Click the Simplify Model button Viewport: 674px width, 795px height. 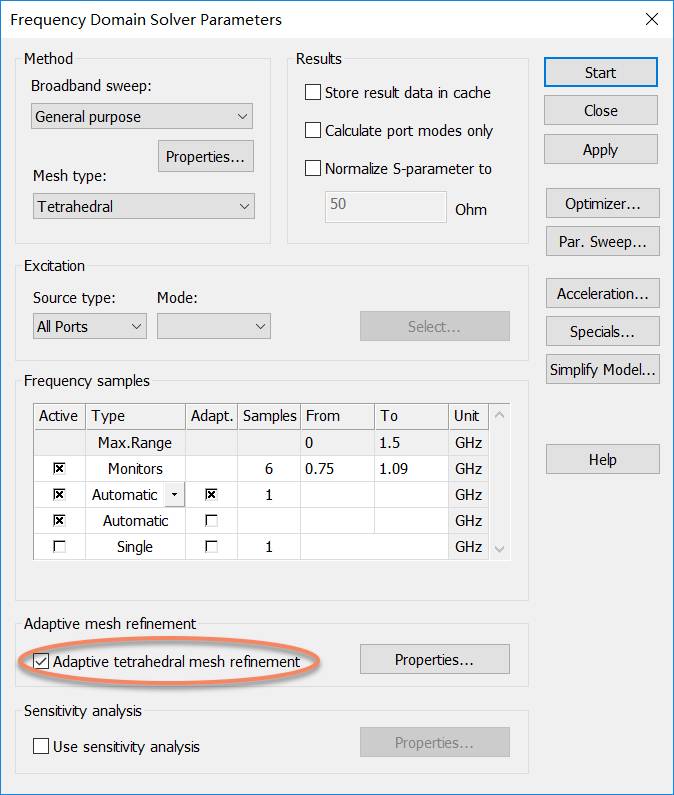coord(602,369)
